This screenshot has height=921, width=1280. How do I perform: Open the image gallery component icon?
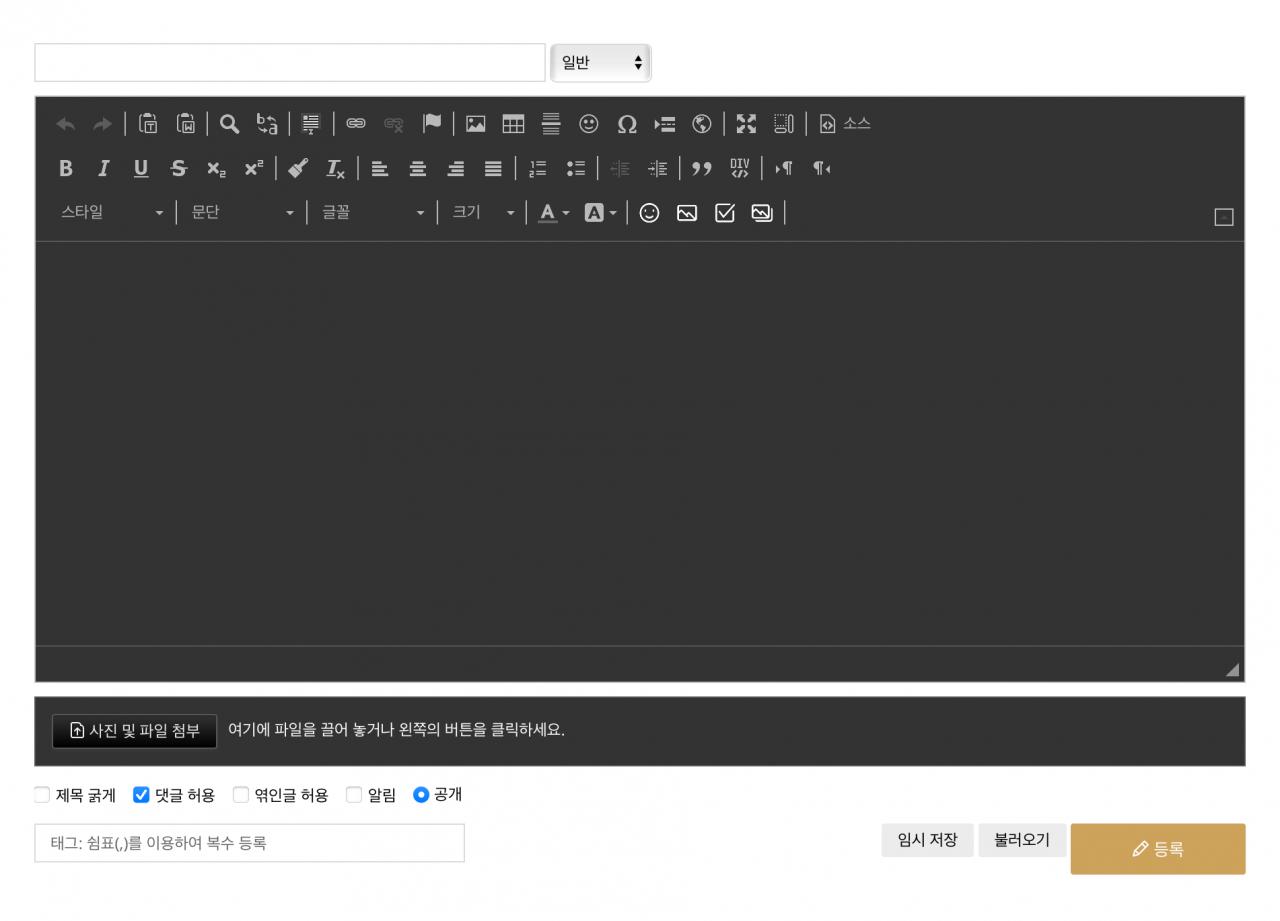pos(762,212)
